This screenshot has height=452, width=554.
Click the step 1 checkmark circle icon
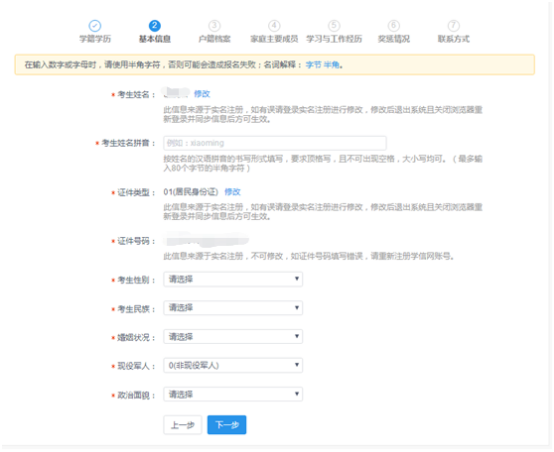pos(95,26)
